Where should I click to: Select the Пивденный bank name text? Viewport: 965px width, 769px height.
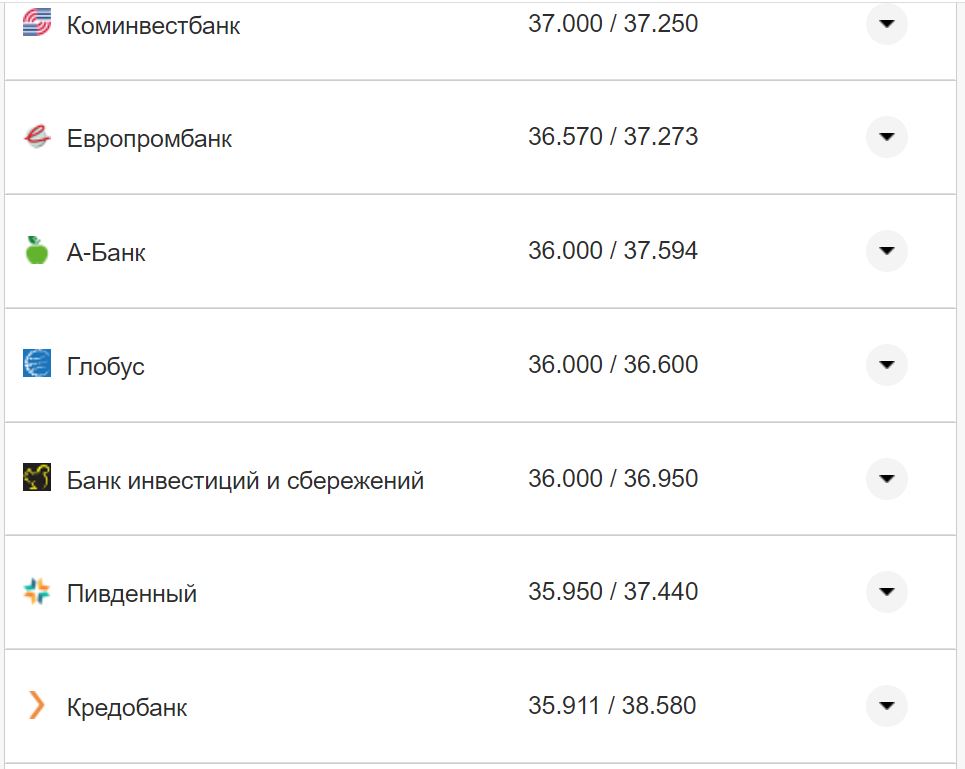(x=130, y=592)
